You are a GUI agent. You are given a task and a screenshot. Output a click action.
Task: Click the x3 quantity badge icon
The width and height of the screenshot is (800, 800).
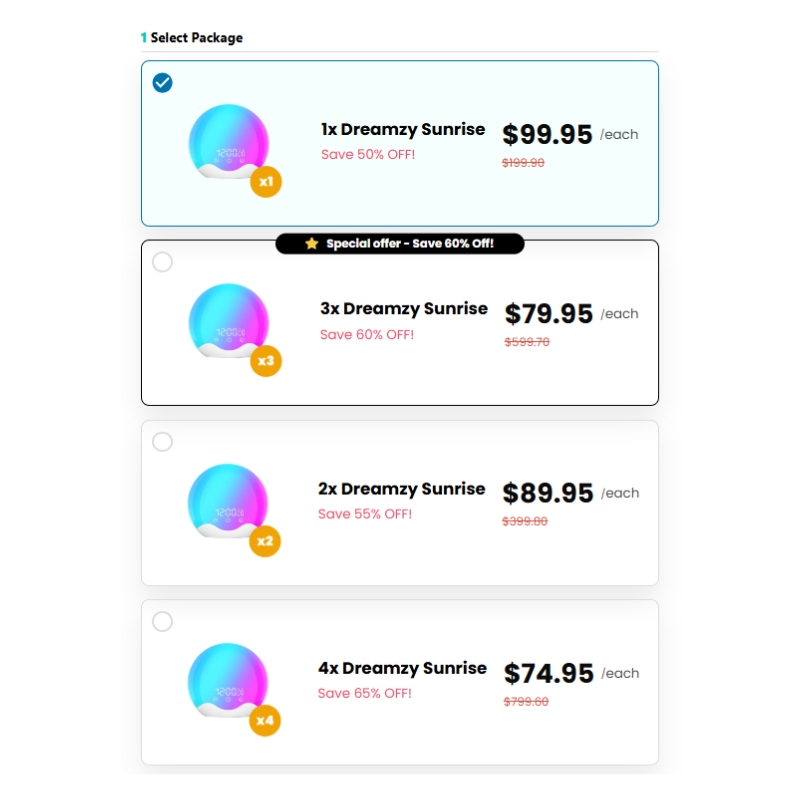(266, 361)
